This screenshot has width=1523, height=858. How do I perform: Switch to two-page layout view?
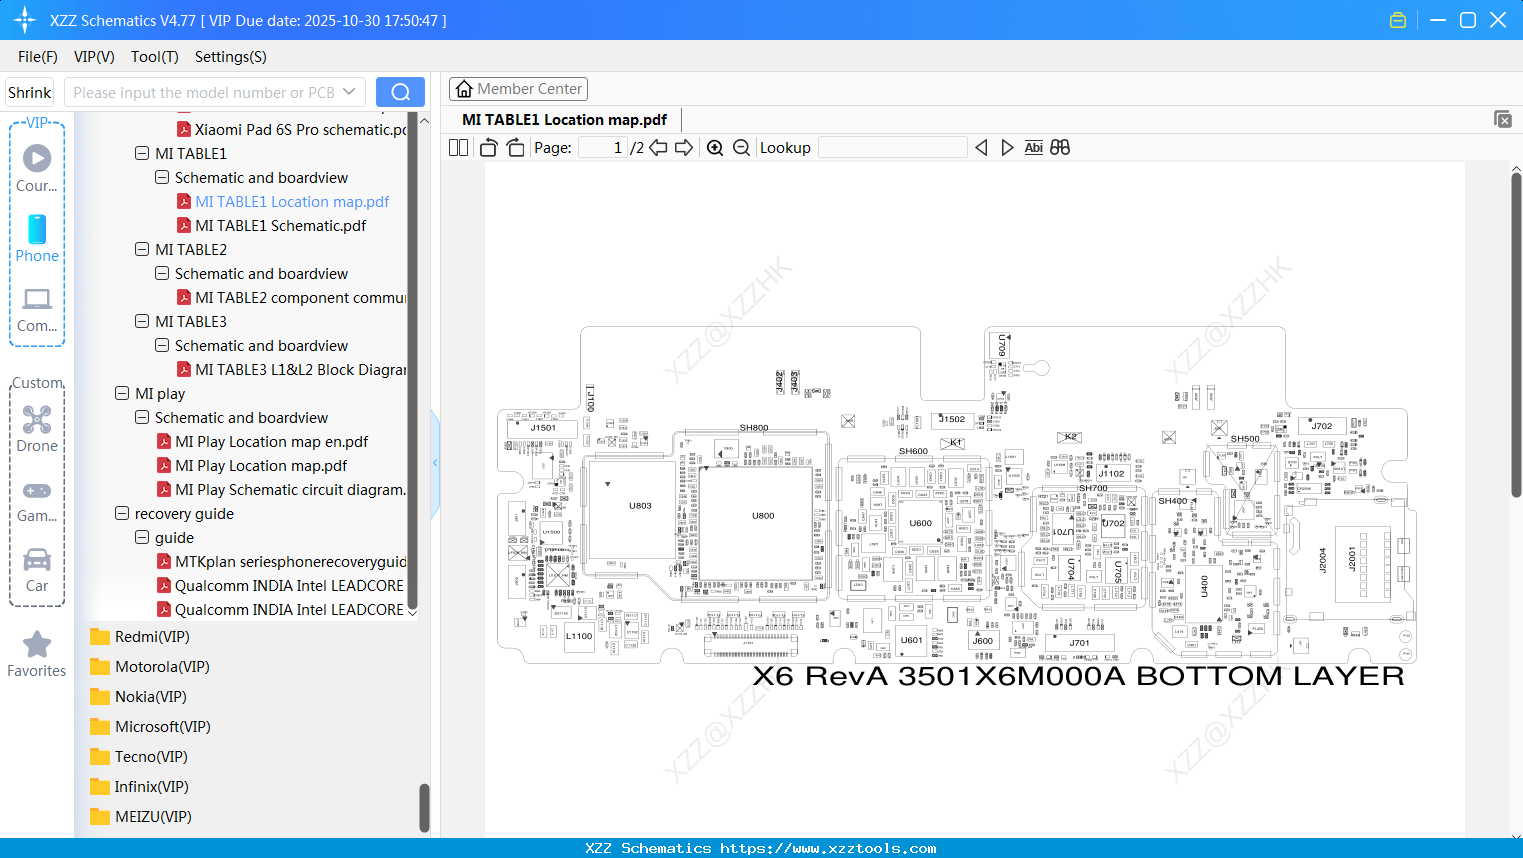pyautogui.click(x=457, y=147)
